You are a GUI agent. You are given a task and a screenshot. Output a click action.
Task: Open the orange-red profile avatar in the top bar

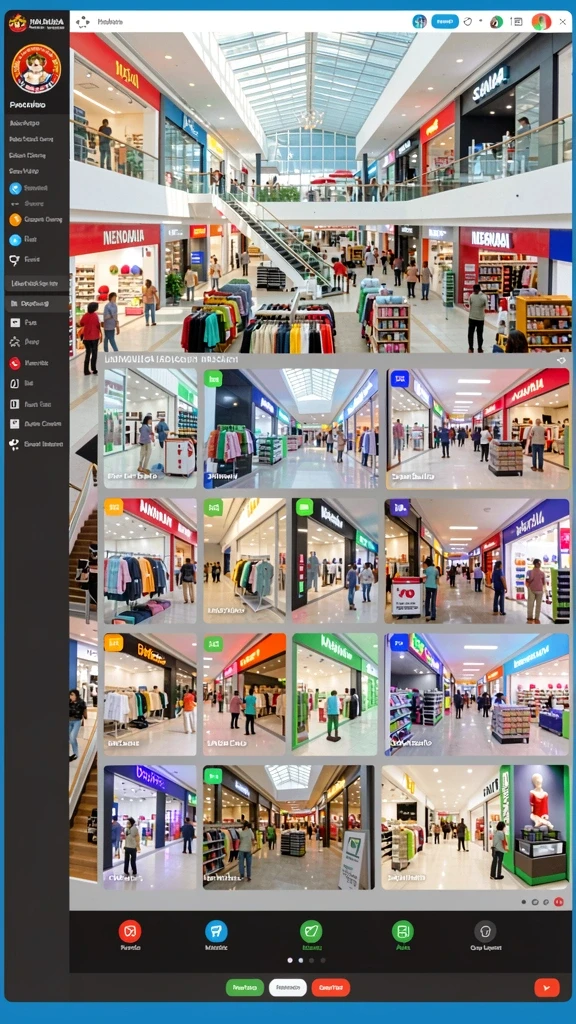[541, 22]
